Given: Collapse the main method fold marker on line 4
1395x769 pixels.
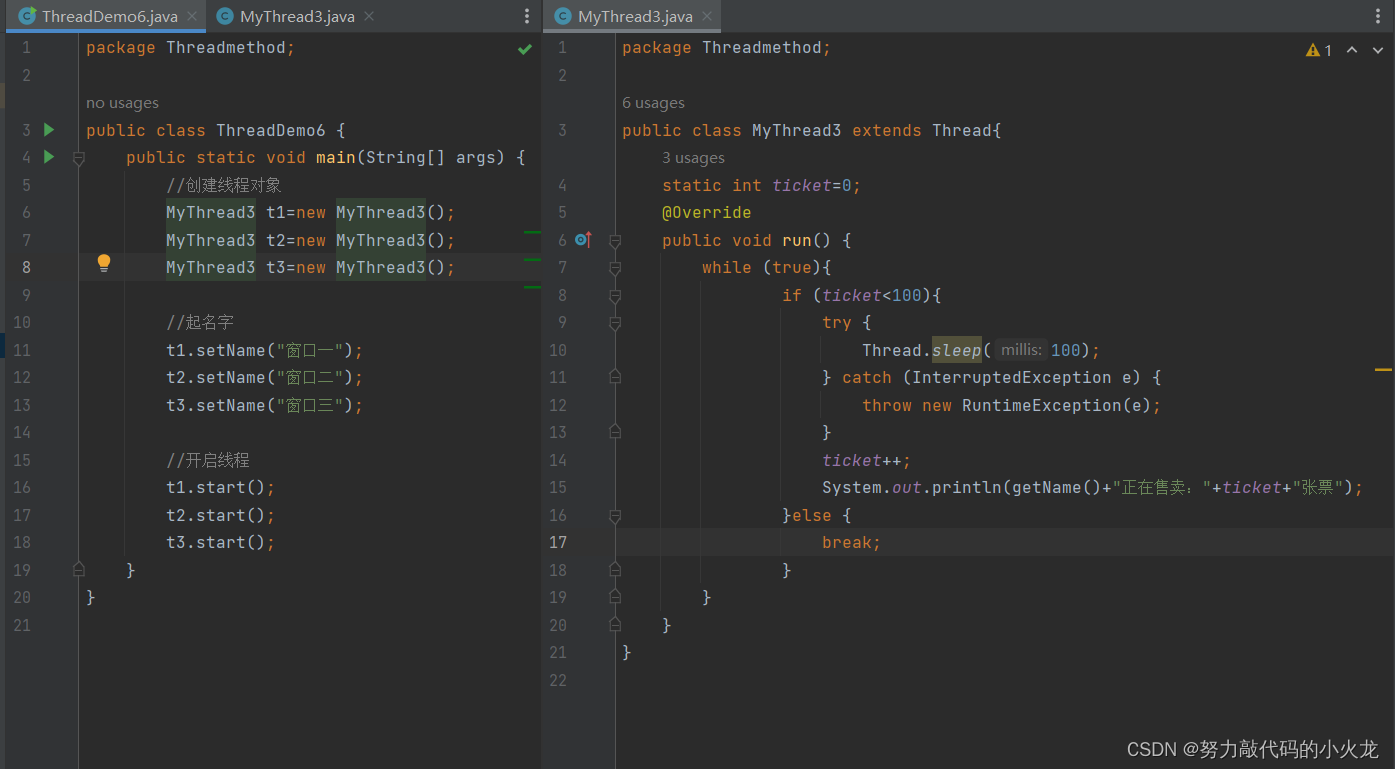Looking at the screenshot, I should [79, 158].
